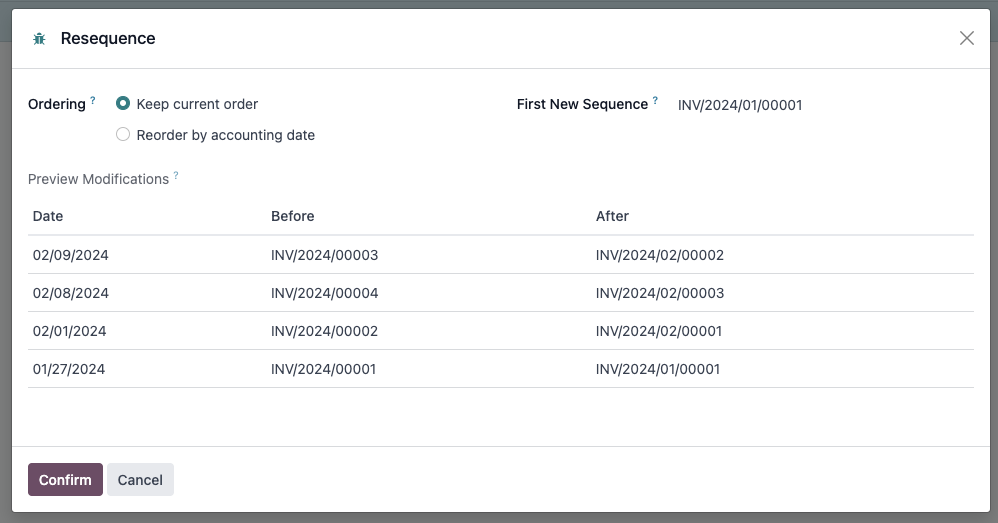The width and height of the screenshot is (998, 523).
Task: Click the After value INV/2024/02/00002
Action: pos(659,255)
